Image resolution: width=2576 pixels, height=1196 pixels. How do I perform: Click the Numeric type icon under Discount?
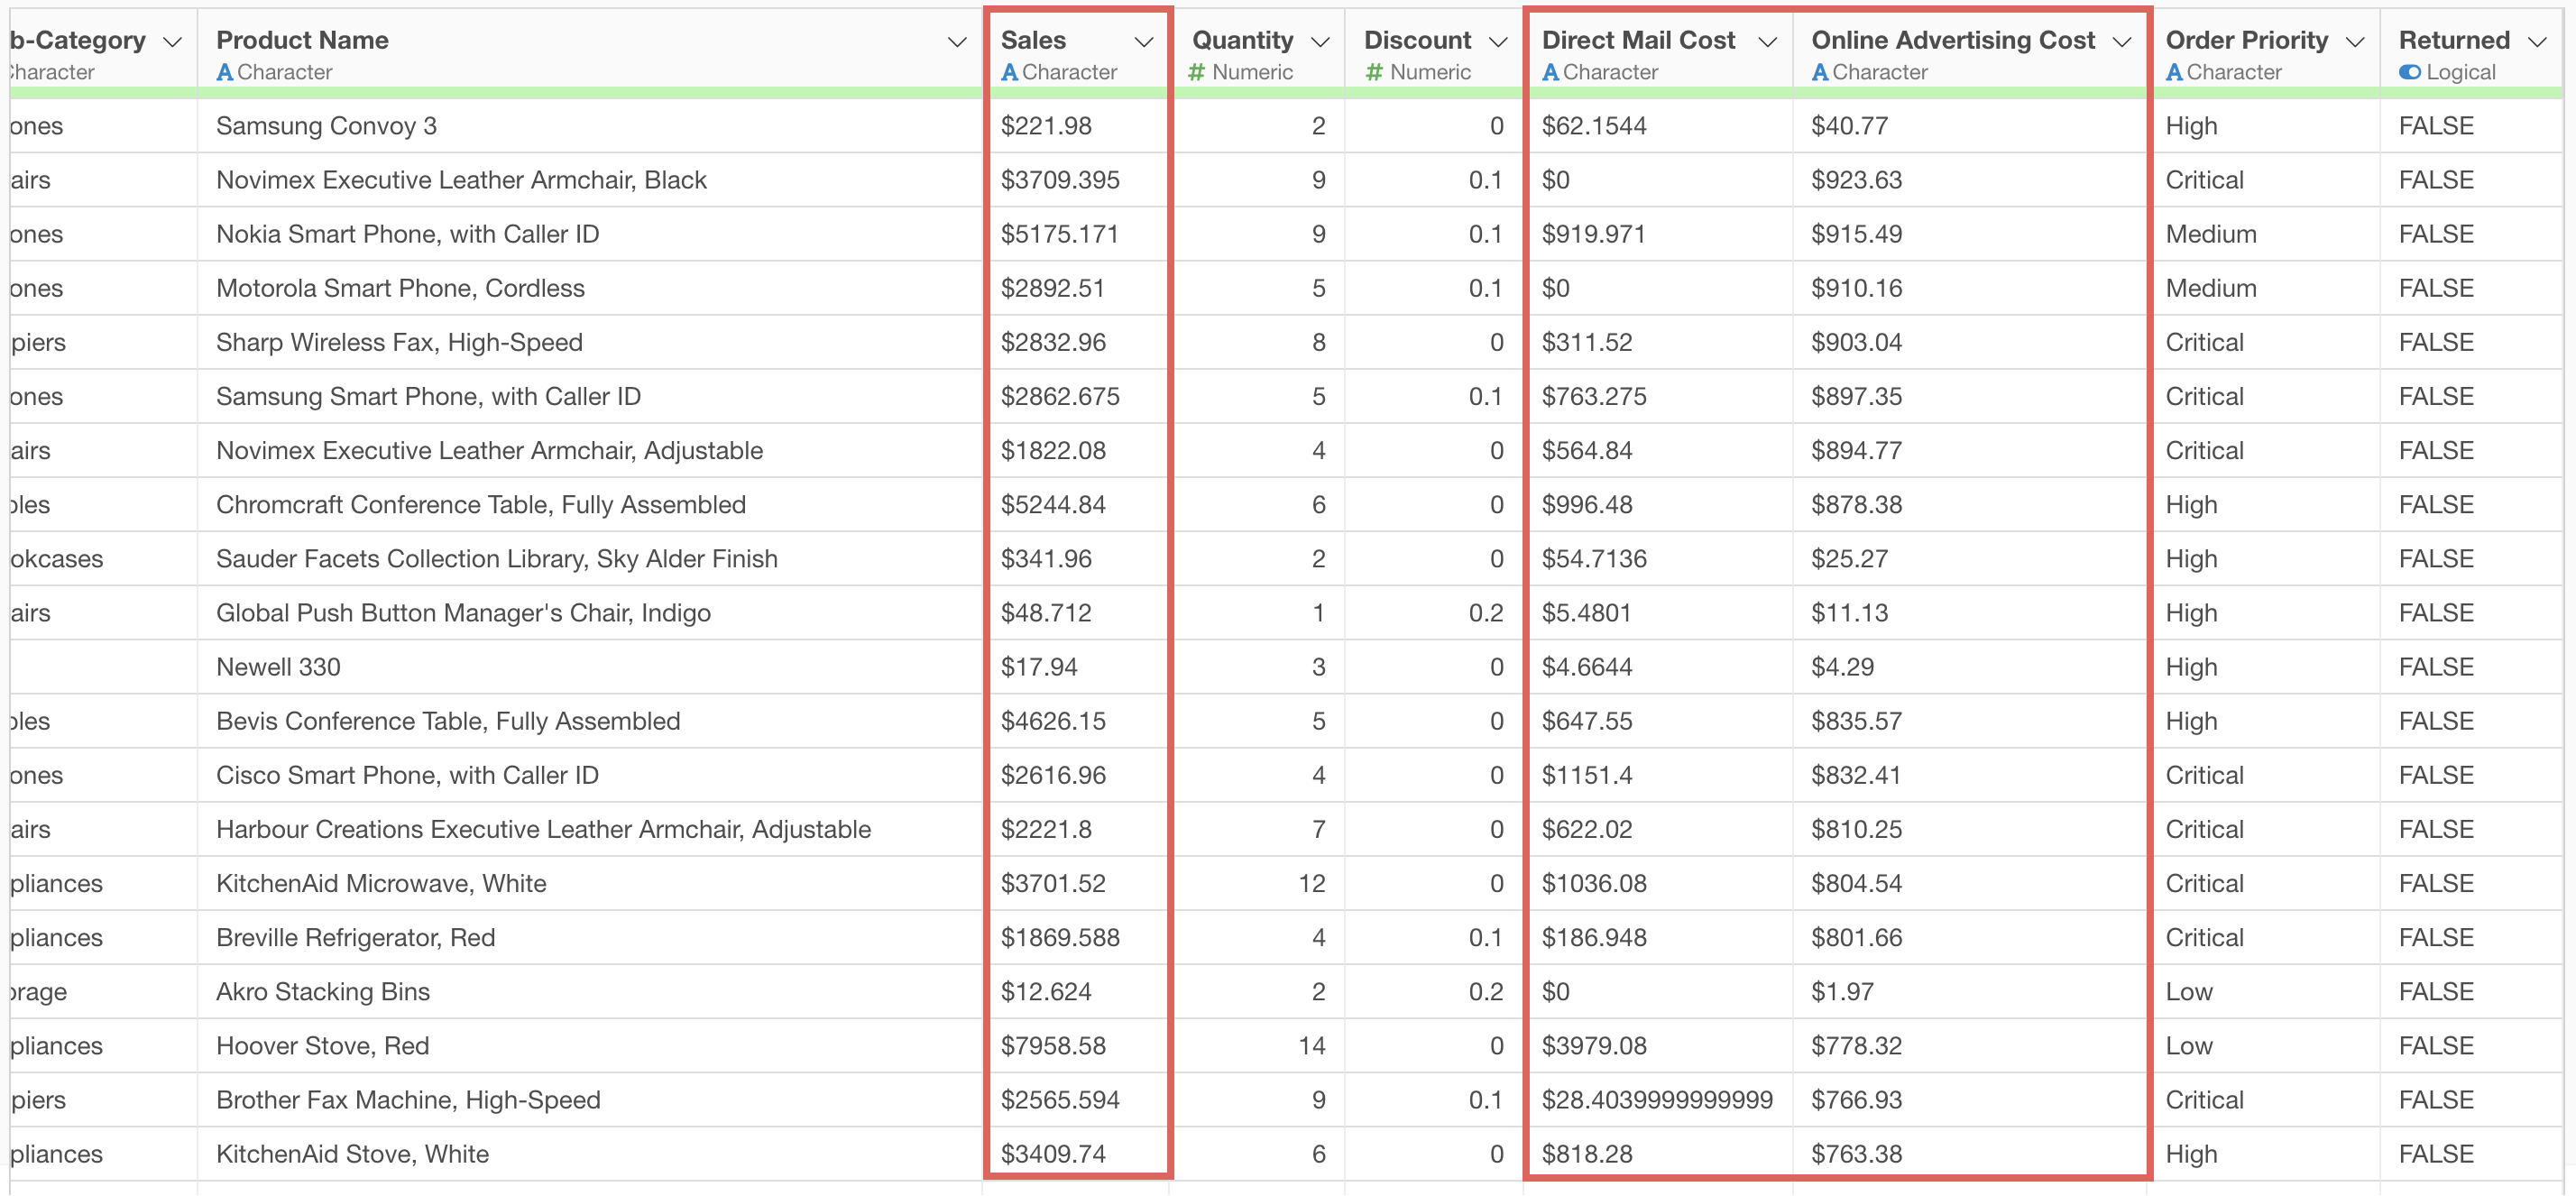(x=1375, y=72)
